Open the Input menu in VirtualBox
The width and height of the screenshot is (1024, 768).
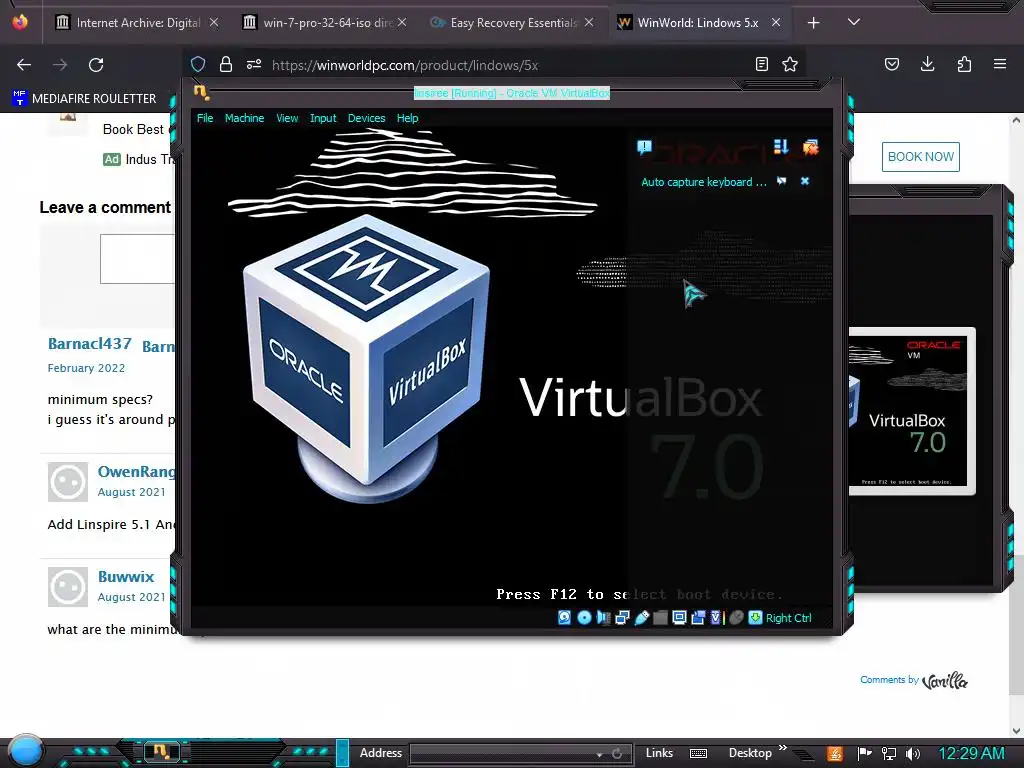(323, 118)
